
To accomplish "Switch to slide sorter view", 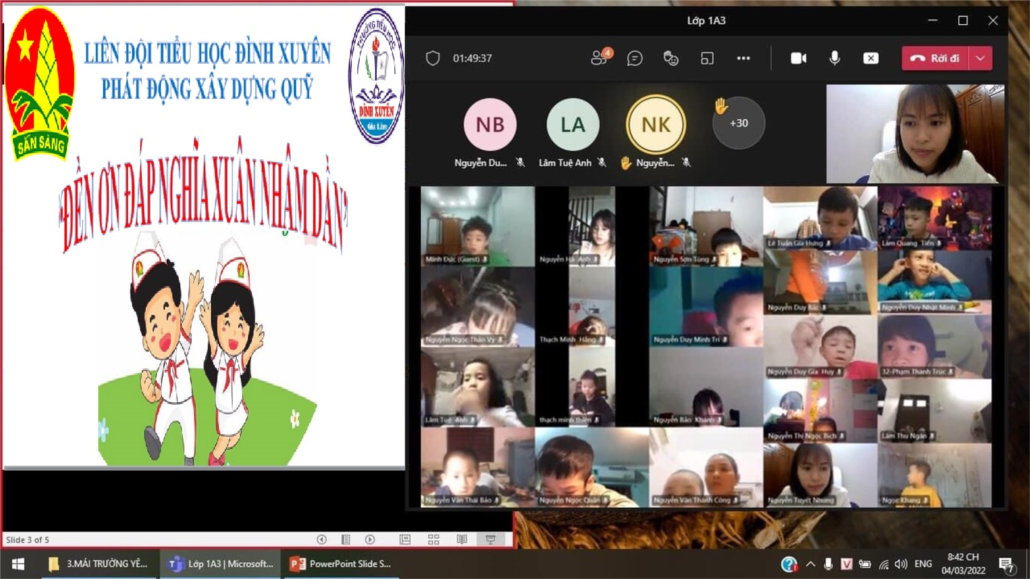I will point(433,539).
